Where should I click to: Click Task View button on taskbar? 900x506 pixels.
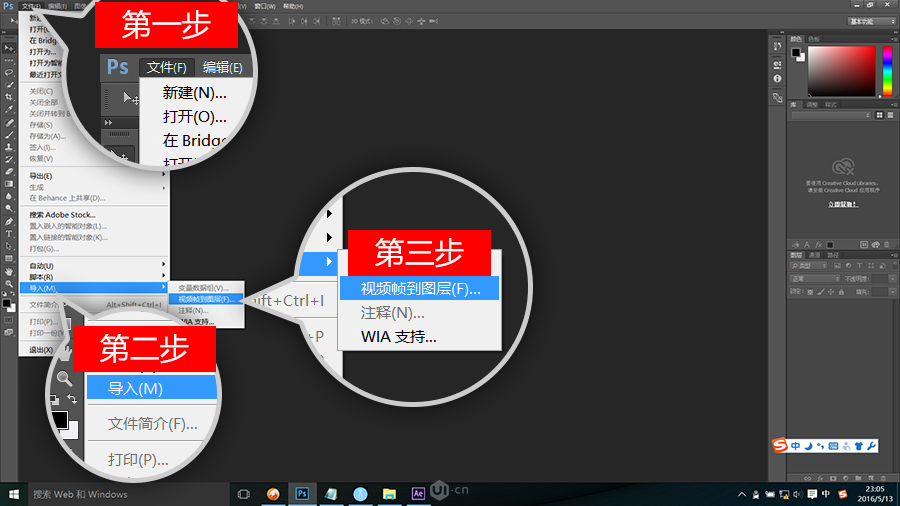click(x=244, y=494)
